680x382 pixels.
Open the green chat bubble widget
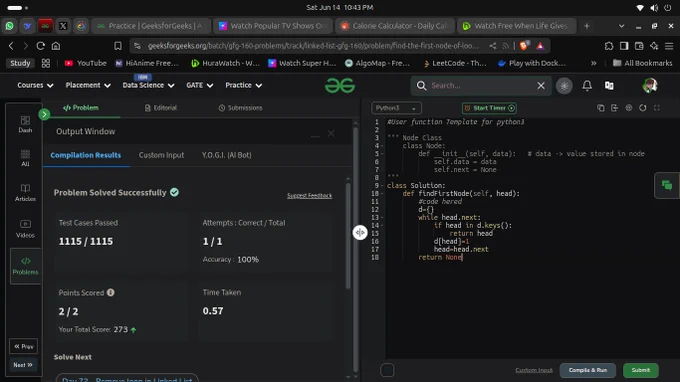click(x=667, y=185)
